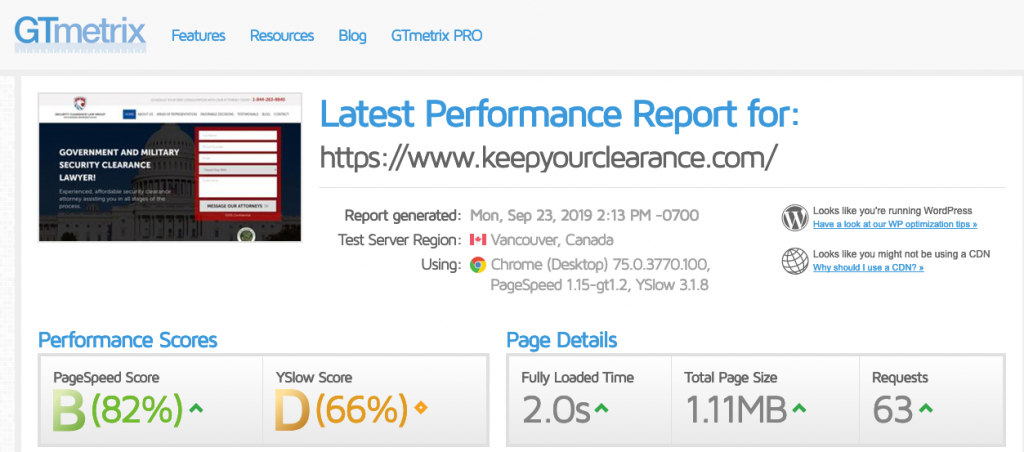Click the '(82%)' PageSpeed percentage
Image resolution: width=1024 pixels, height=452 pixels.
[x=137, y=410]
